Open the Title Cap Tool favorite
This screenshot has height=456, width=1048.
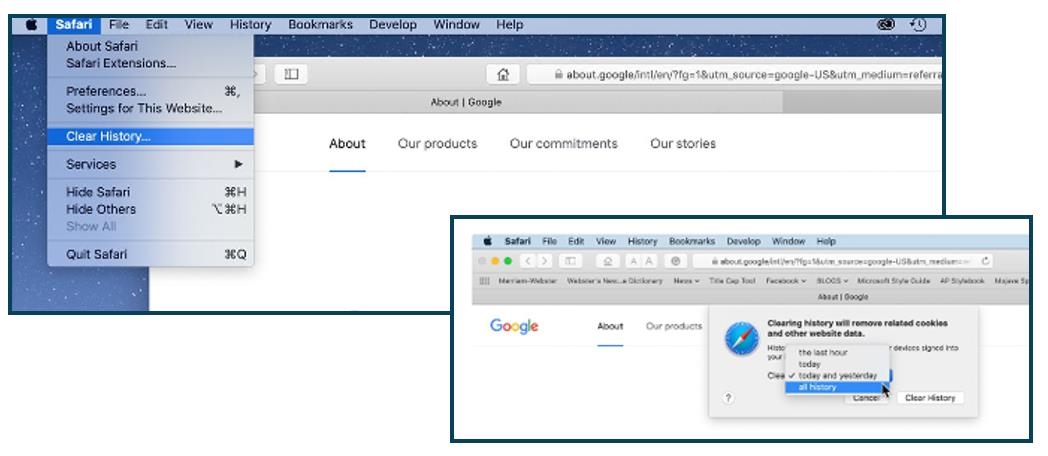[x=733, y=281]
